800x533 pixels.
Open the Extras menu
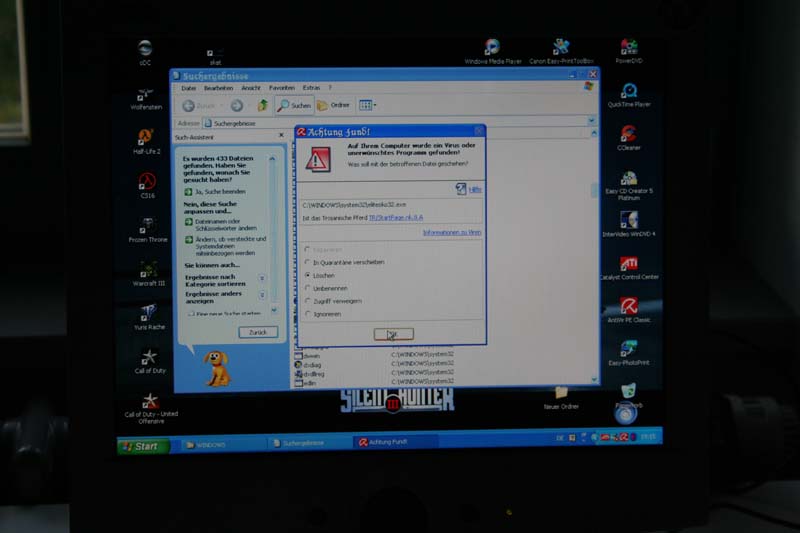pyautogui.click(x=311, y=88)
